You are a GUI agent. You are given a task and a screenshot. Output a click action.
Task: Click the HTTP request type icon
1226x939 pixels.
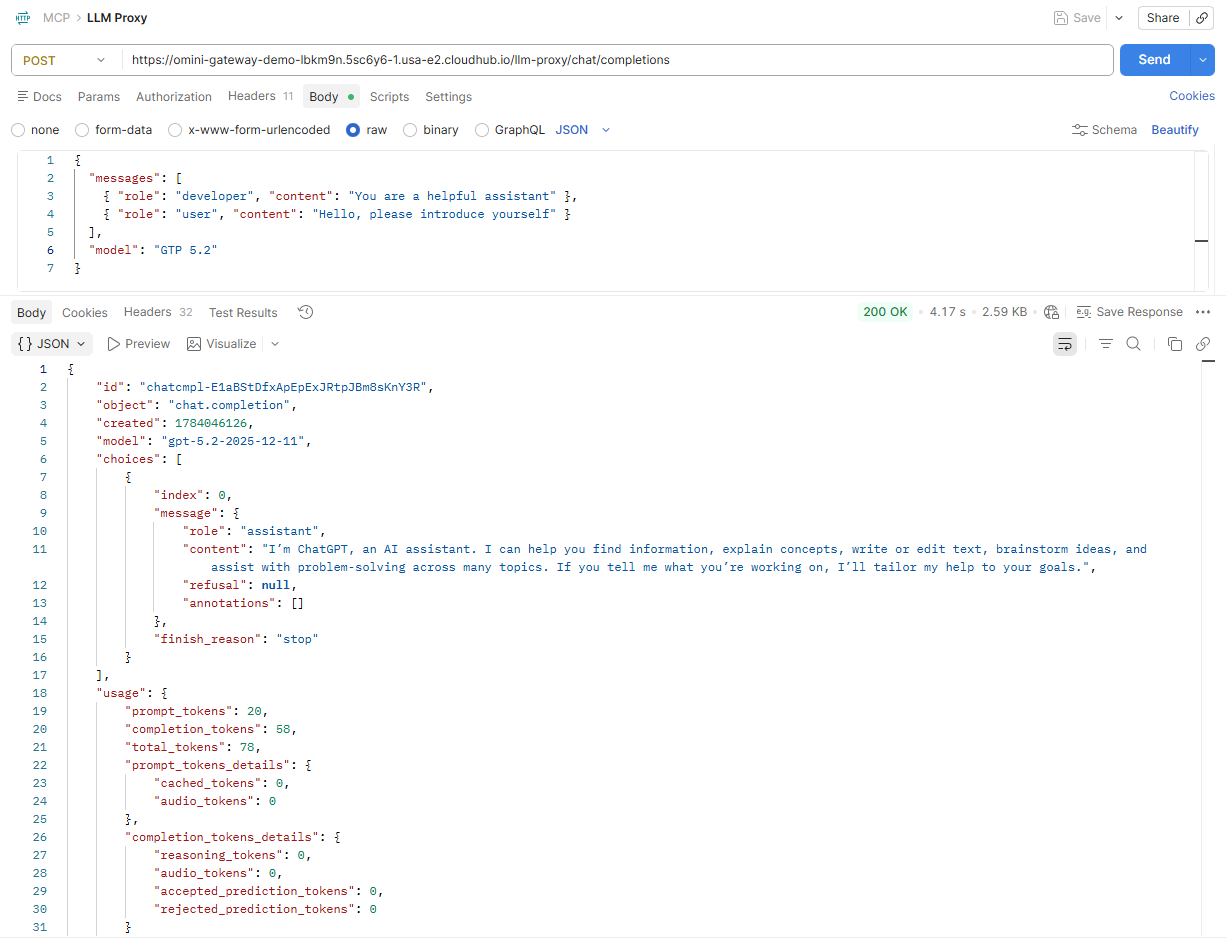tap(23, 18)
